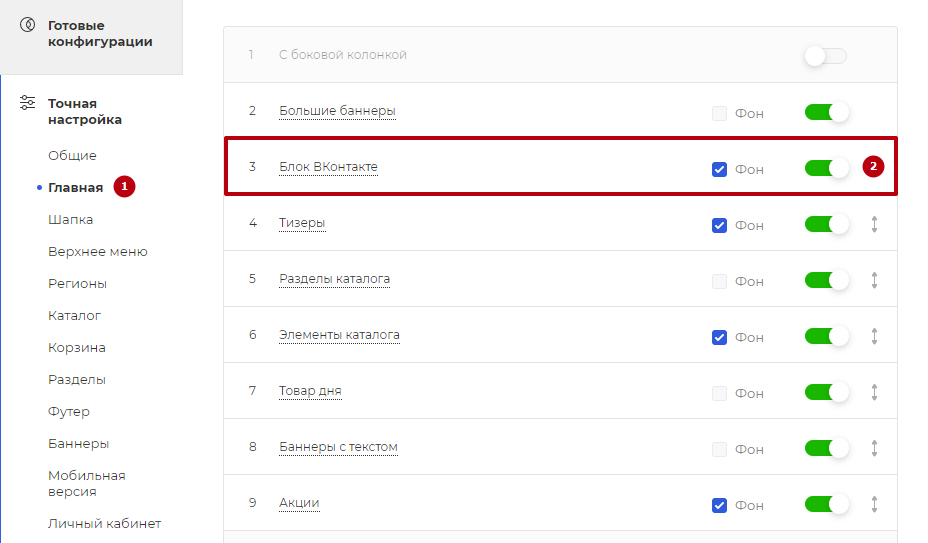Click the Готовые конфигурации circle icon
This screenshot has height=543, width=928.
[27, 25]
